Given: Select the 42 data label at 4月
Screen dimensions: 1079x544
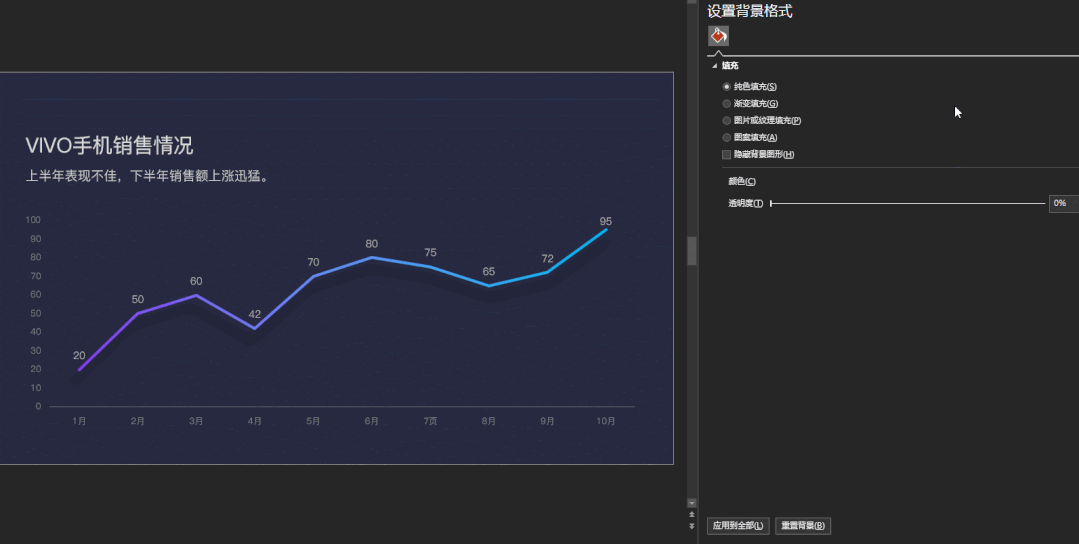Looking at the screenshot, I should (x=255, y=314).
